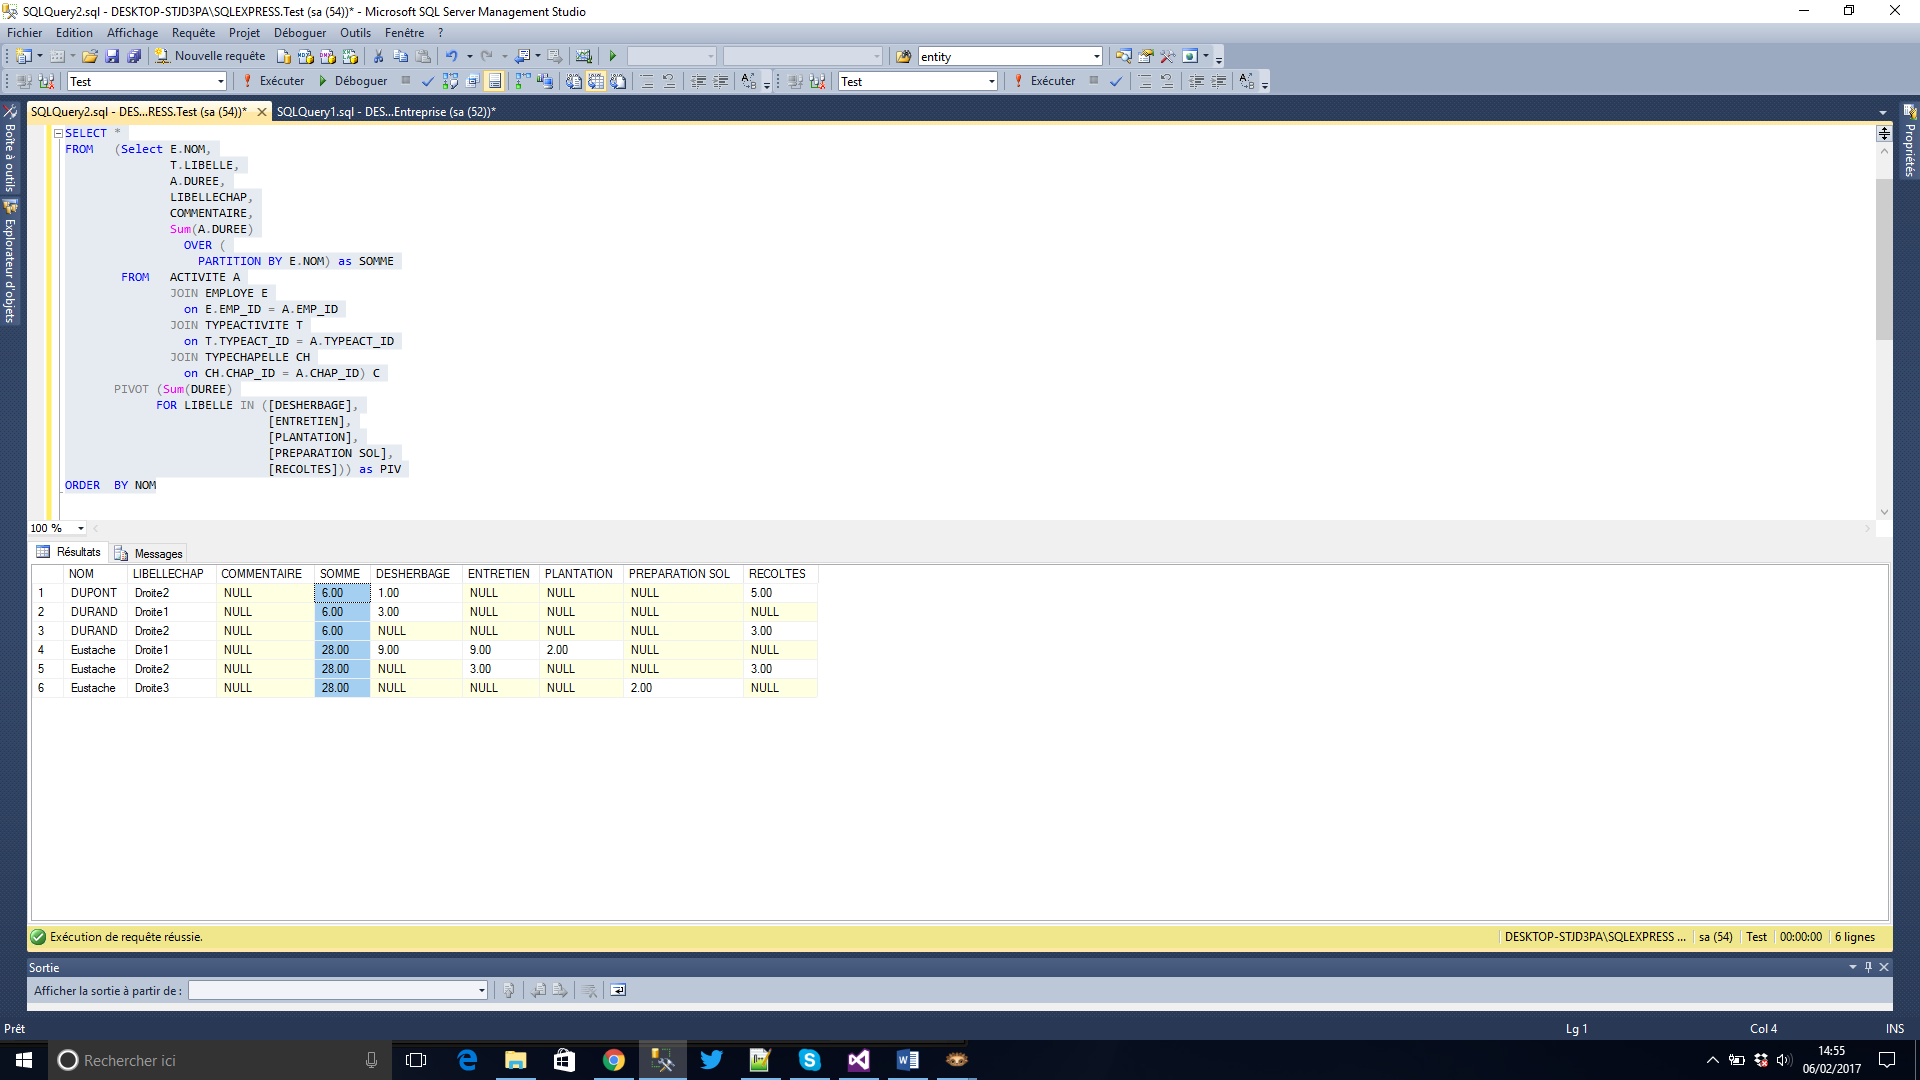Open the Sortie panel options dropdown arrow
This screenshot has height=1080, width=1920.
[1853, 967]
